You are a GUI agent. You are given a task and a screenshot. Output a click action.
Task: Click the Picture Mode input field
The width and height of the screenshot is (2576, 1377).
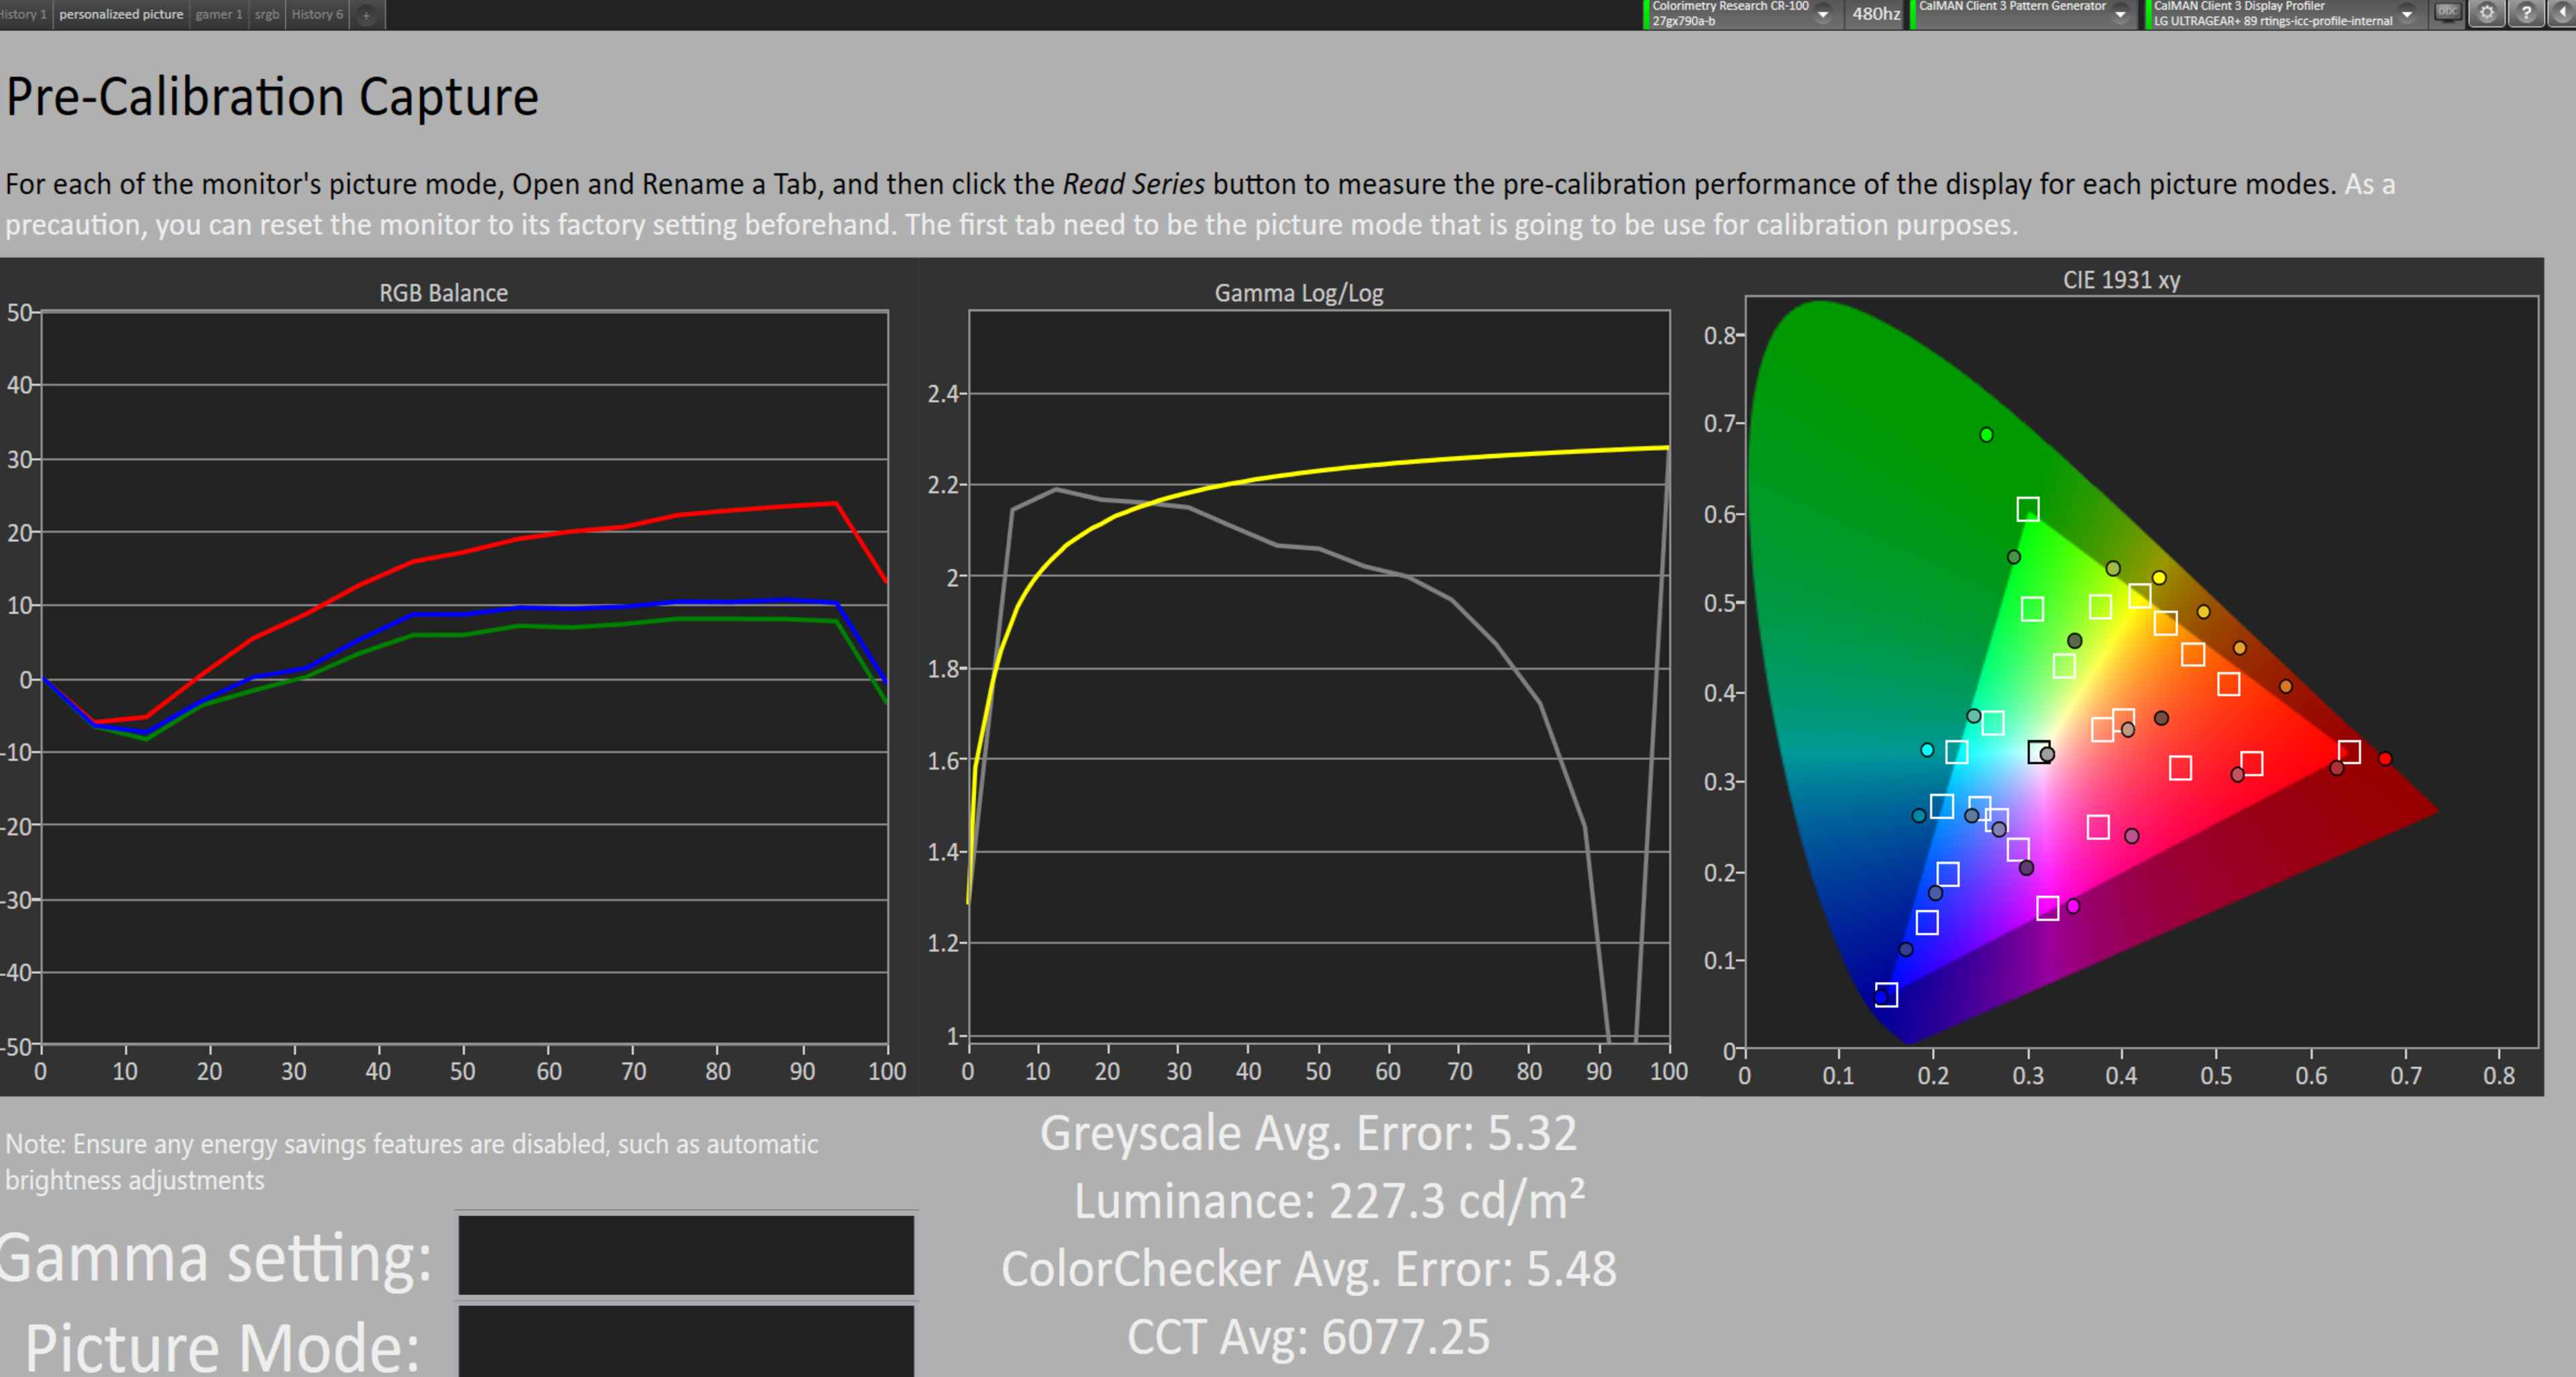coord(686,1341)
